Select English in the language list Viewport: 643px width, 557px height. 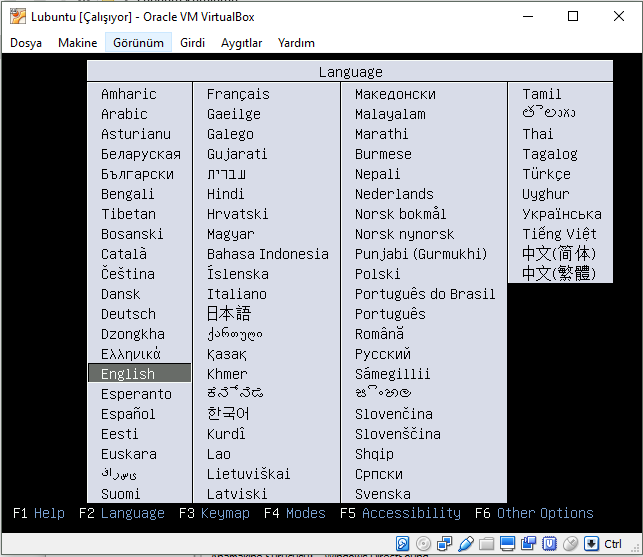click(128, 374)
